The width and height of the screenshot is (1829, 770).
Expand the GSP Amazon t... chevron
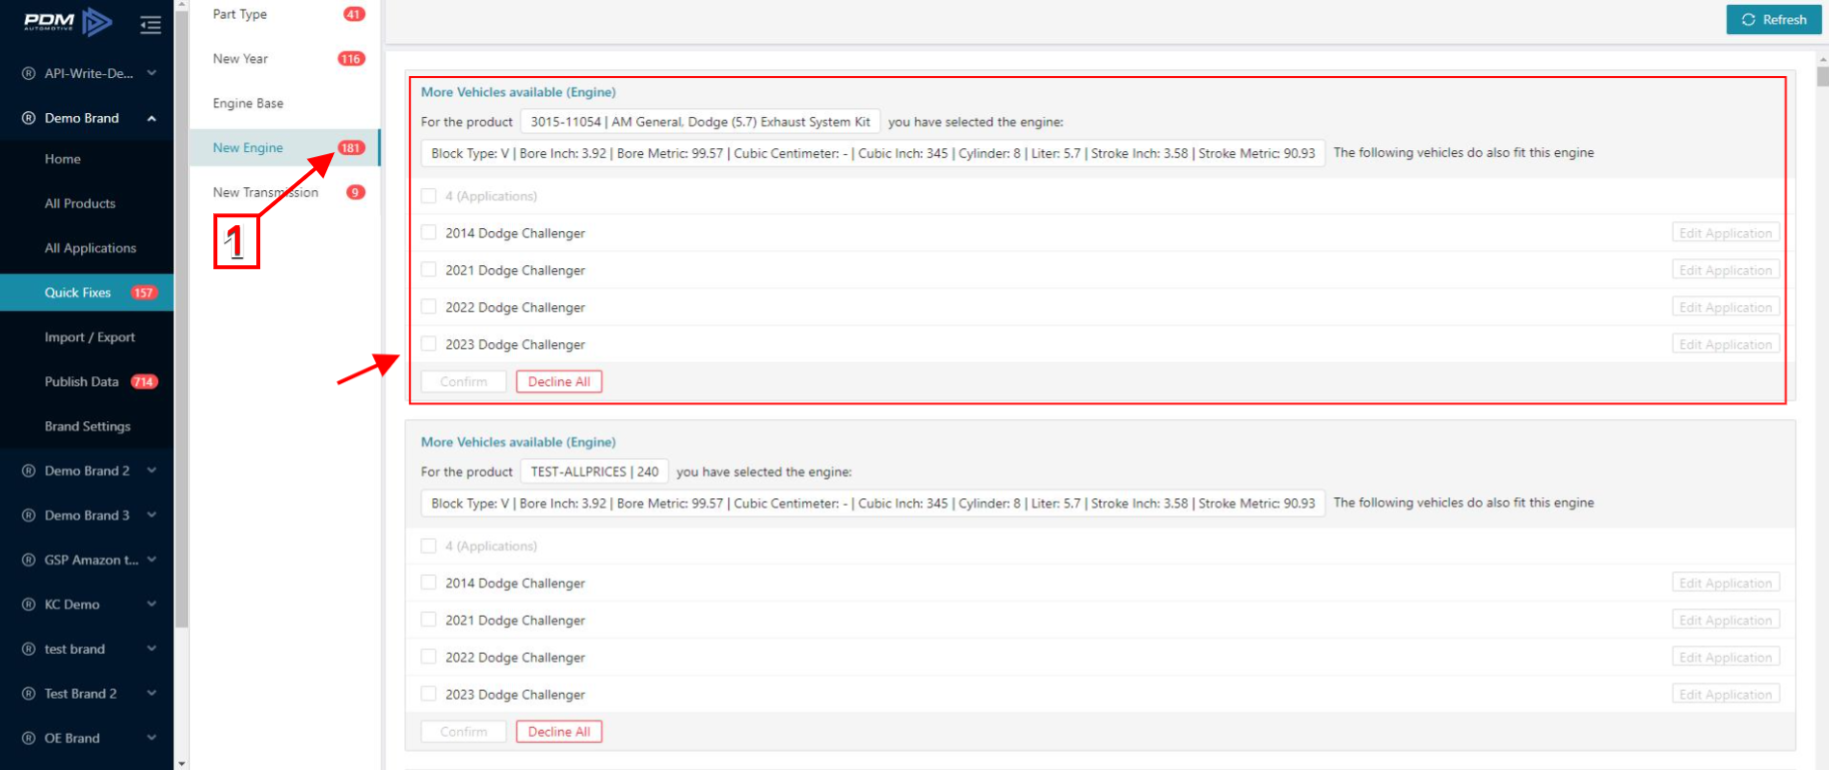point(152,560)
